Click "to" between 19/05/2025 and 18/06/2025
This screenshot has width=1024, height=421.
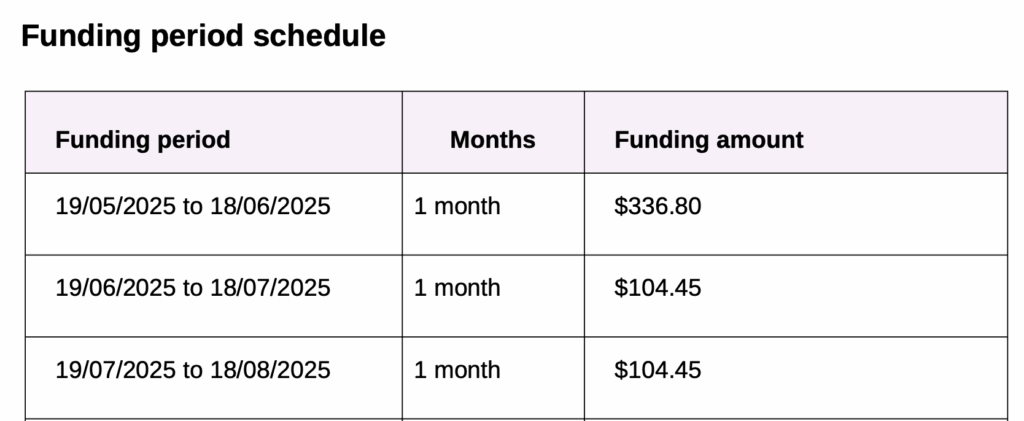pyautogui.click(x=193, y=207)
